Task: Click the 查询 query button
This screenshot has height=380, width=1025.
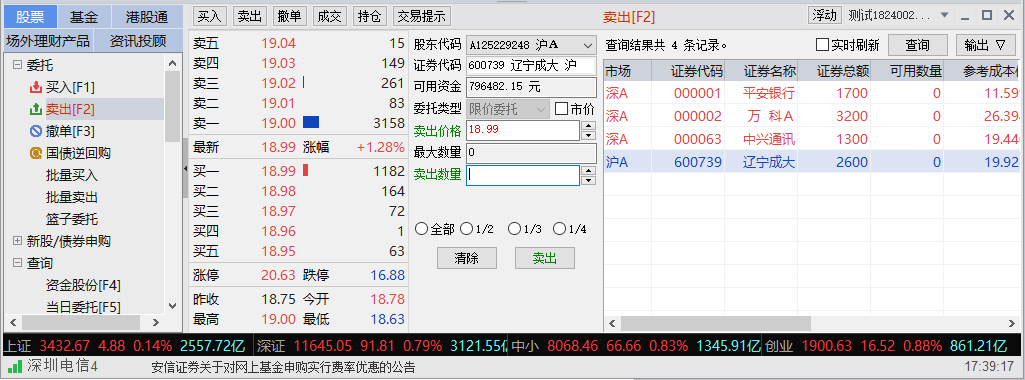Action: 917,45
